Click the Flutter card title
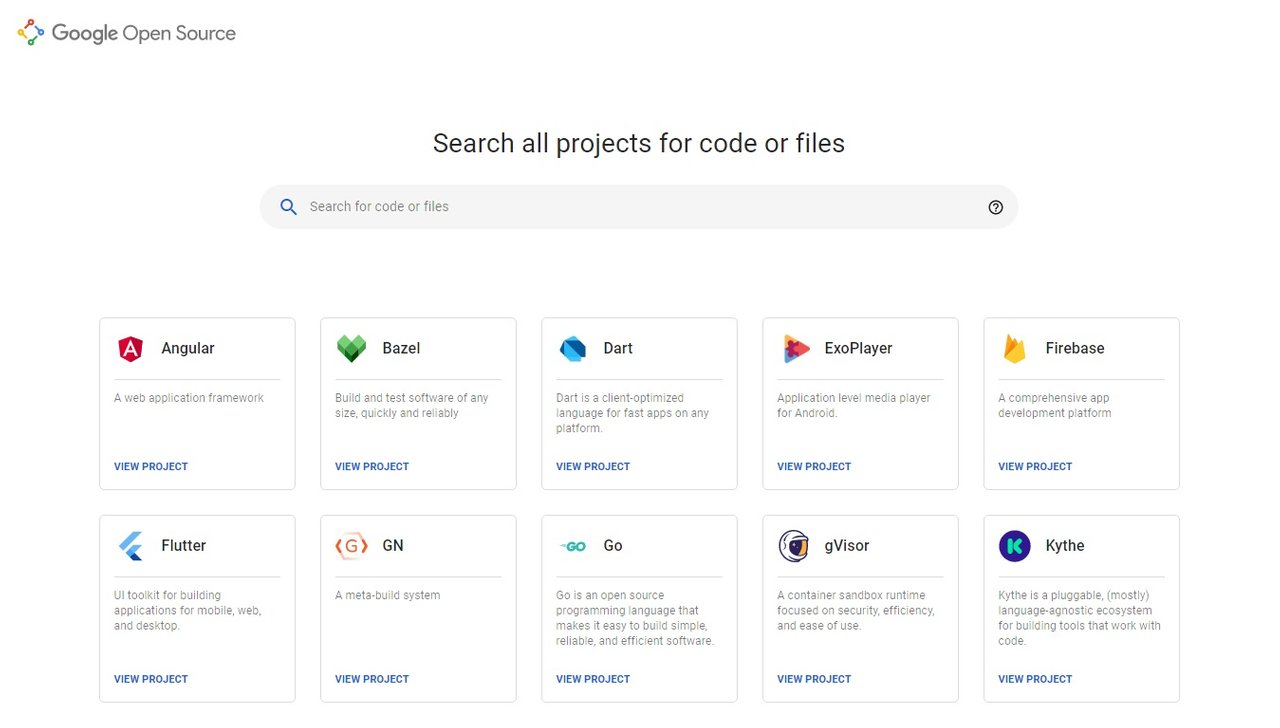The height and width of the screenshot is (728, 1280). pyautogui.click(x=184, y=546)
